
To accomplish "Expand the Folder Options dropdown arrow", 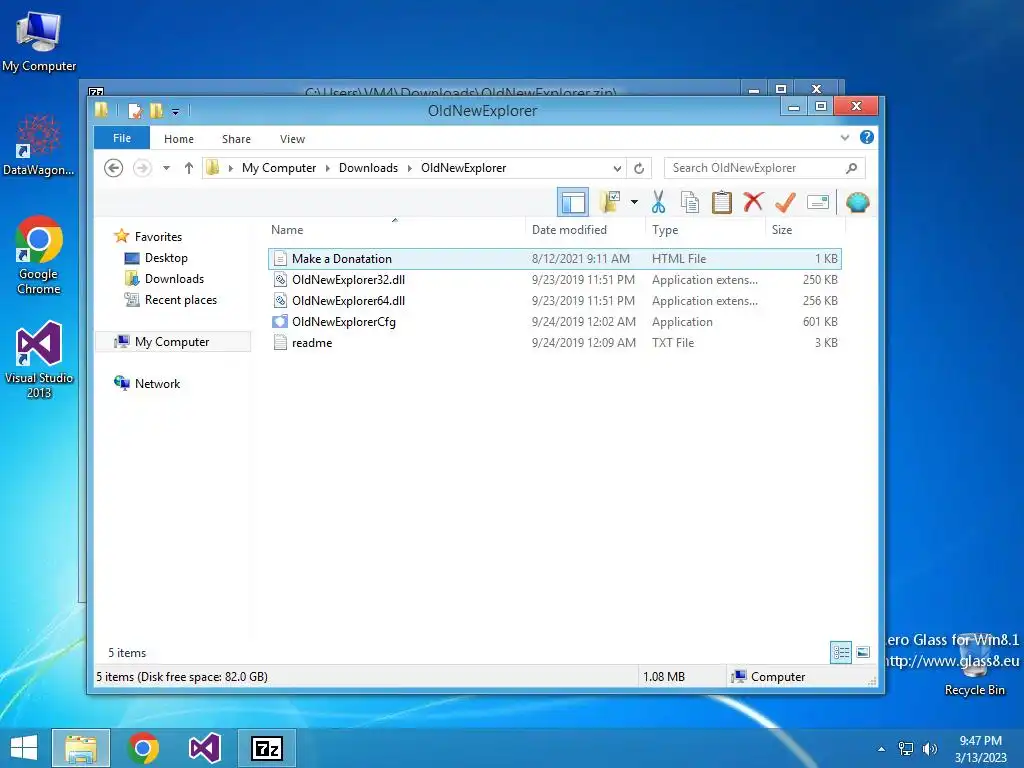I will click(633, 202).
